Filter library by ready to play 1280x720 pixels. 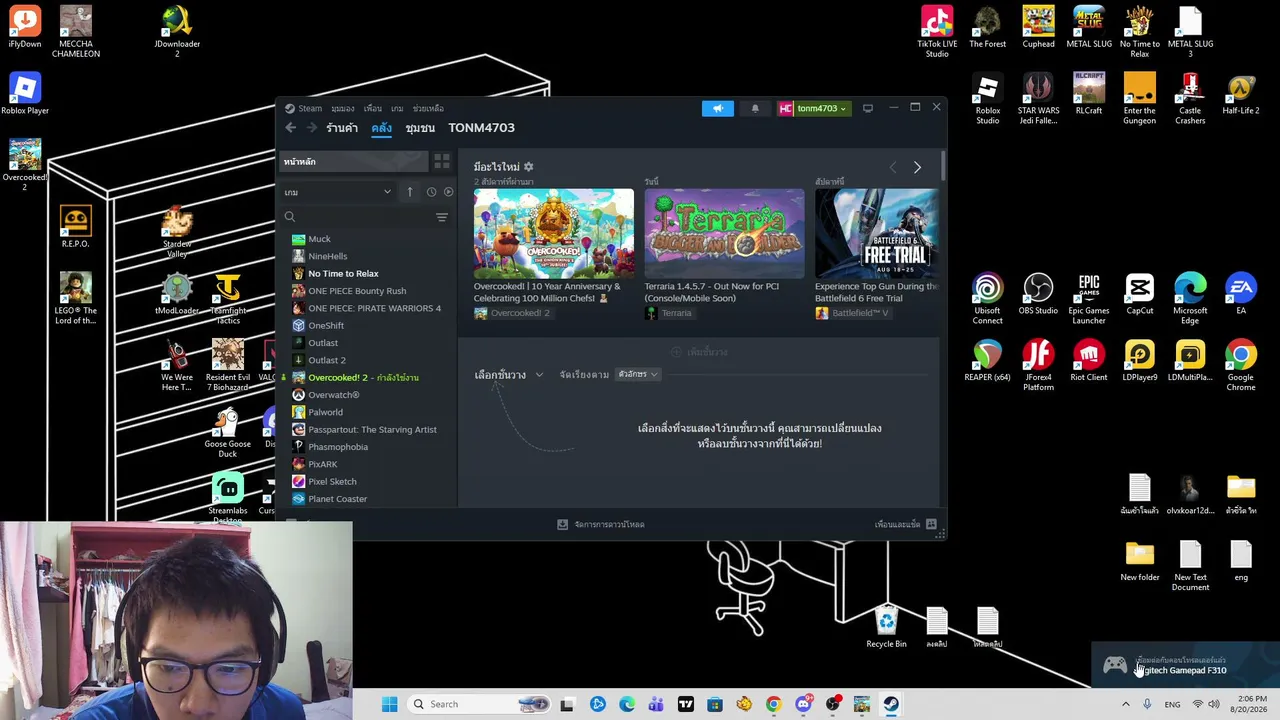(x=448, y=192)
